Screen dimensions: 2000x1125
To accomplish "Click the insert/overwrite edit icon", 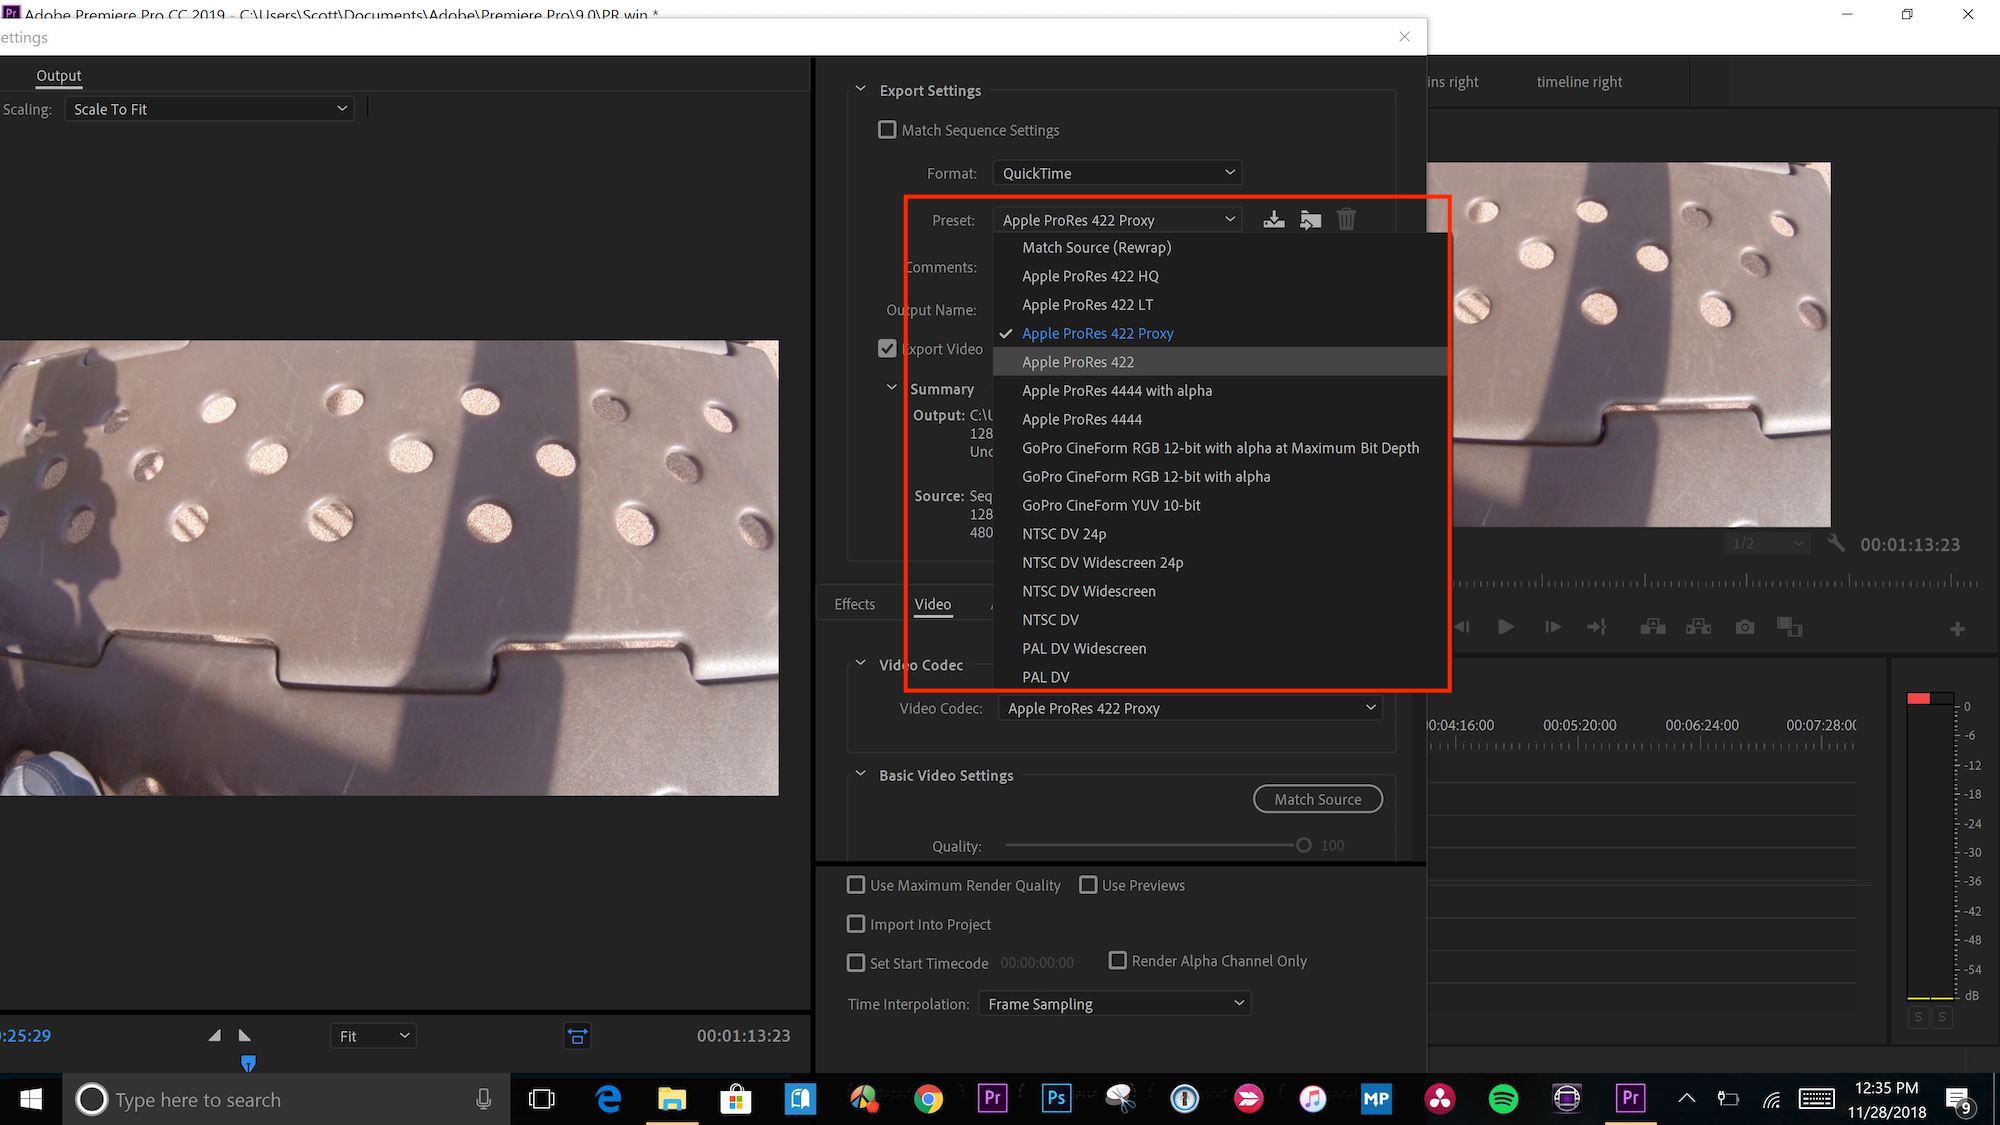I will tap(1698, 628).
